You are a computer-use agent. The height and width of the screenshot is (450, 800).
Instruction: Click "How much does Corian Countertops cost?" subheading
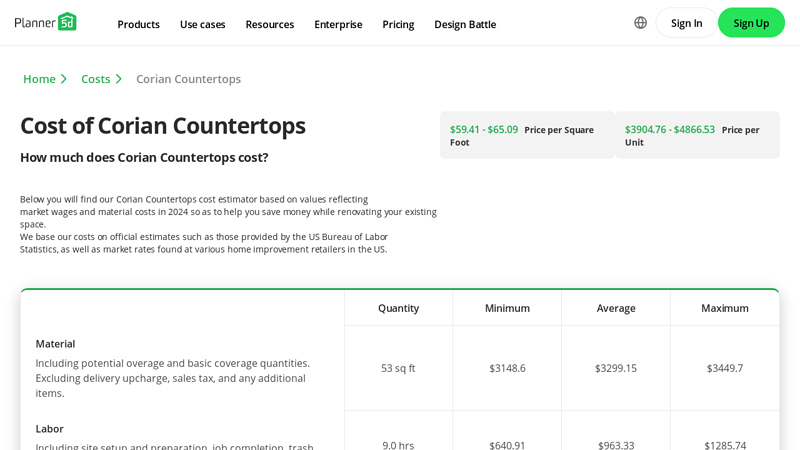[x=144, y=158]
